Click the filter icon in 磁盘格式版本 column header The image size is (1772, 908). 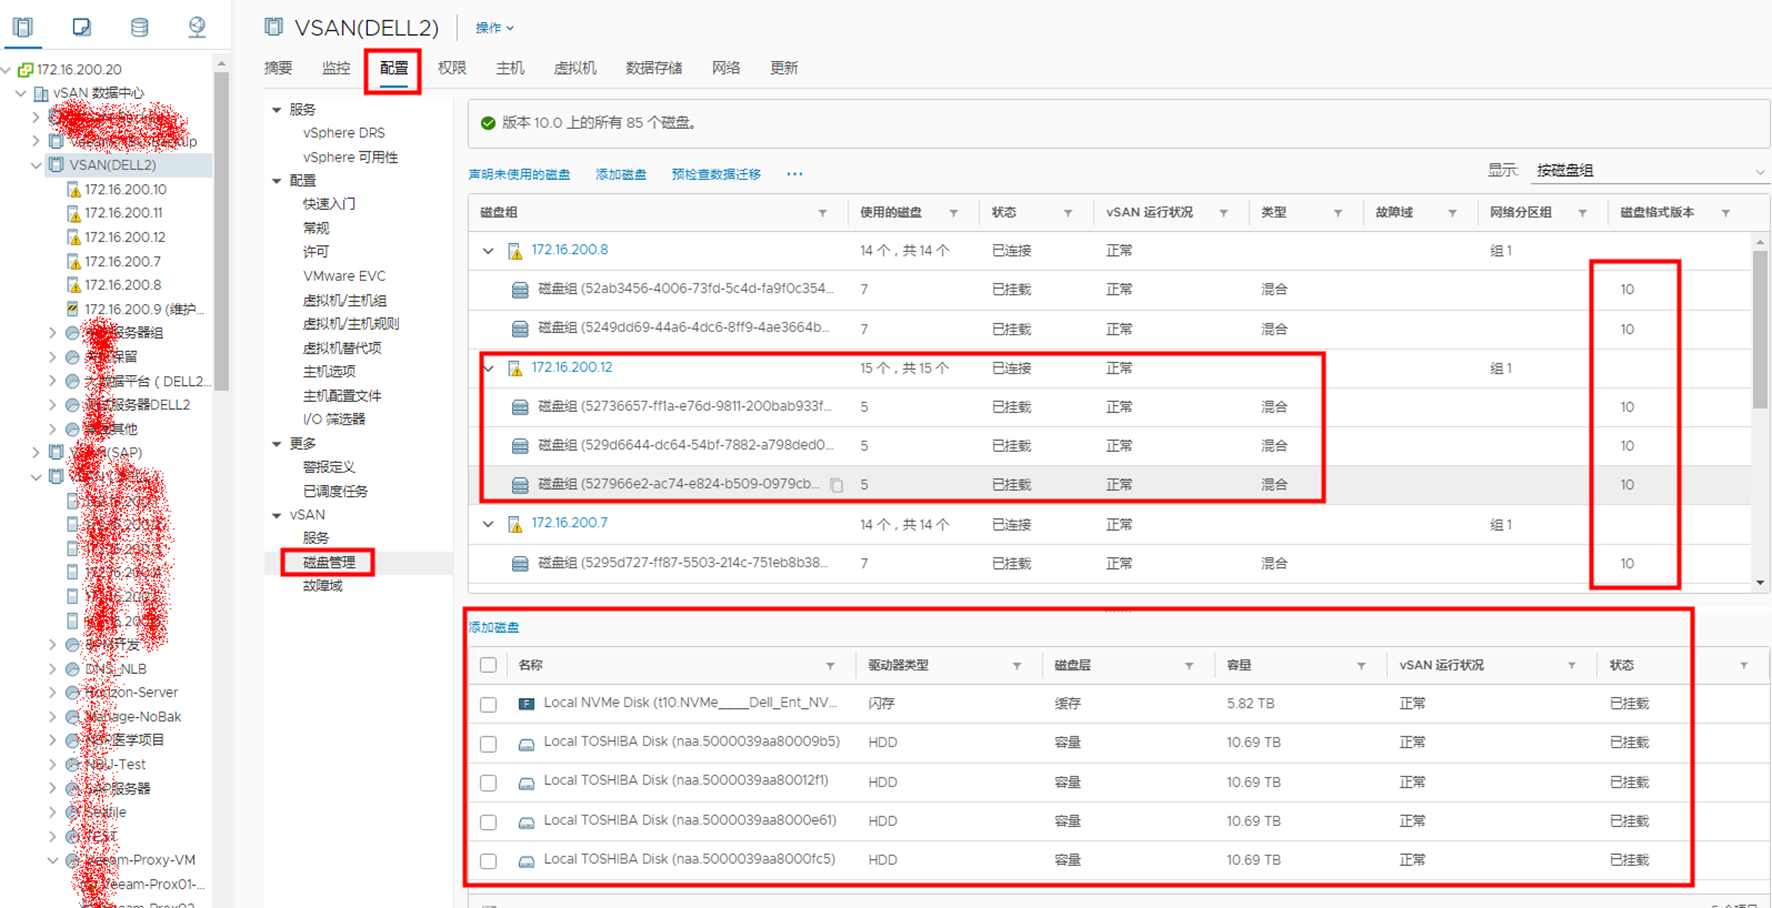point(1725,213)
